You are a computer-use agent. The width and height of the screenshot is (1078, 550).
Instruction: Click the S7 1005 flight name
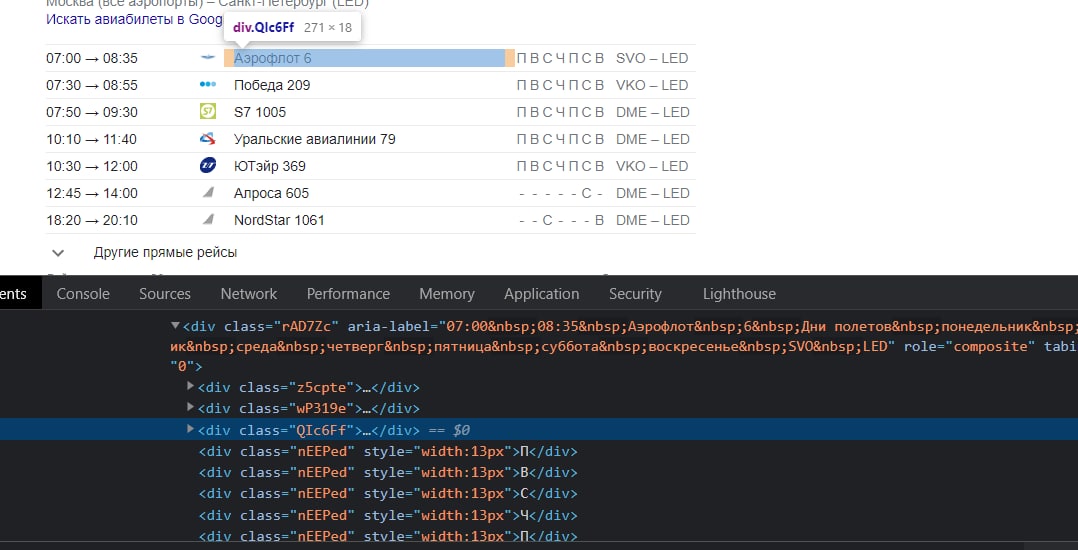(260, 112)
